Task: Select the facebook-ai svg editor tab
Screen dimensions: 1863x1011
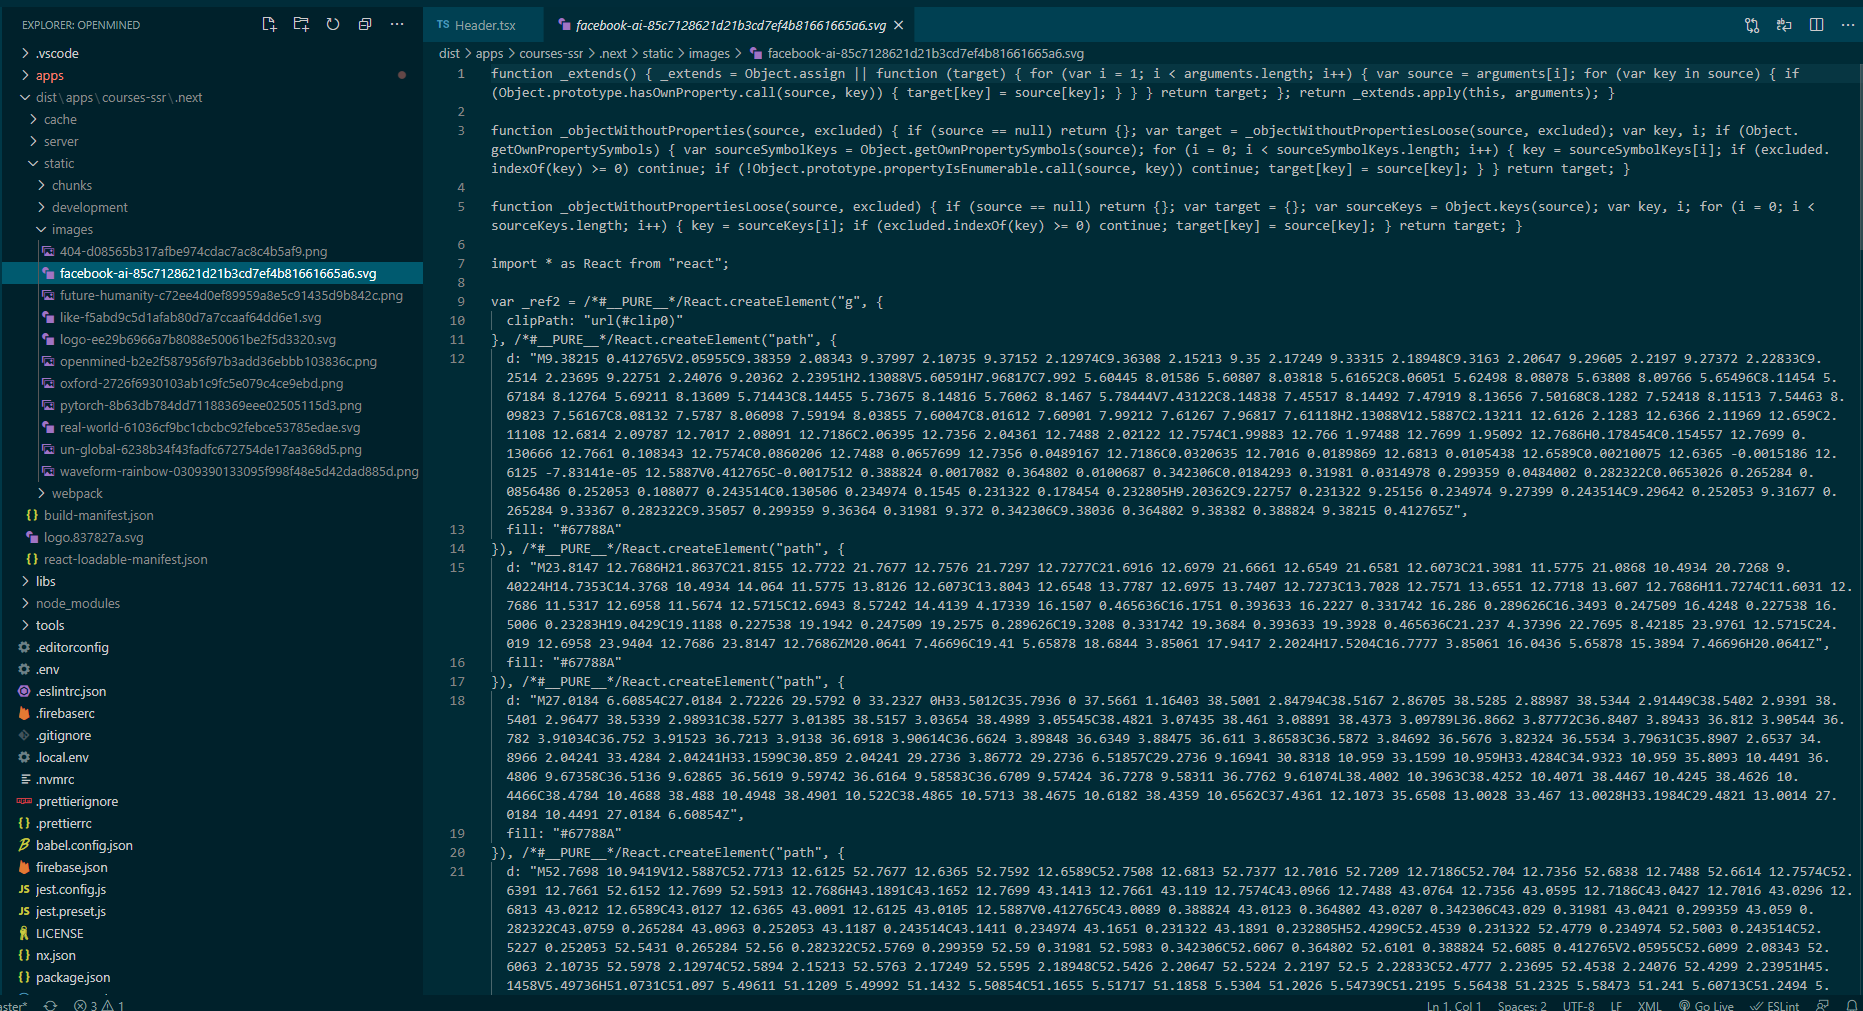Action: point(730,25)
